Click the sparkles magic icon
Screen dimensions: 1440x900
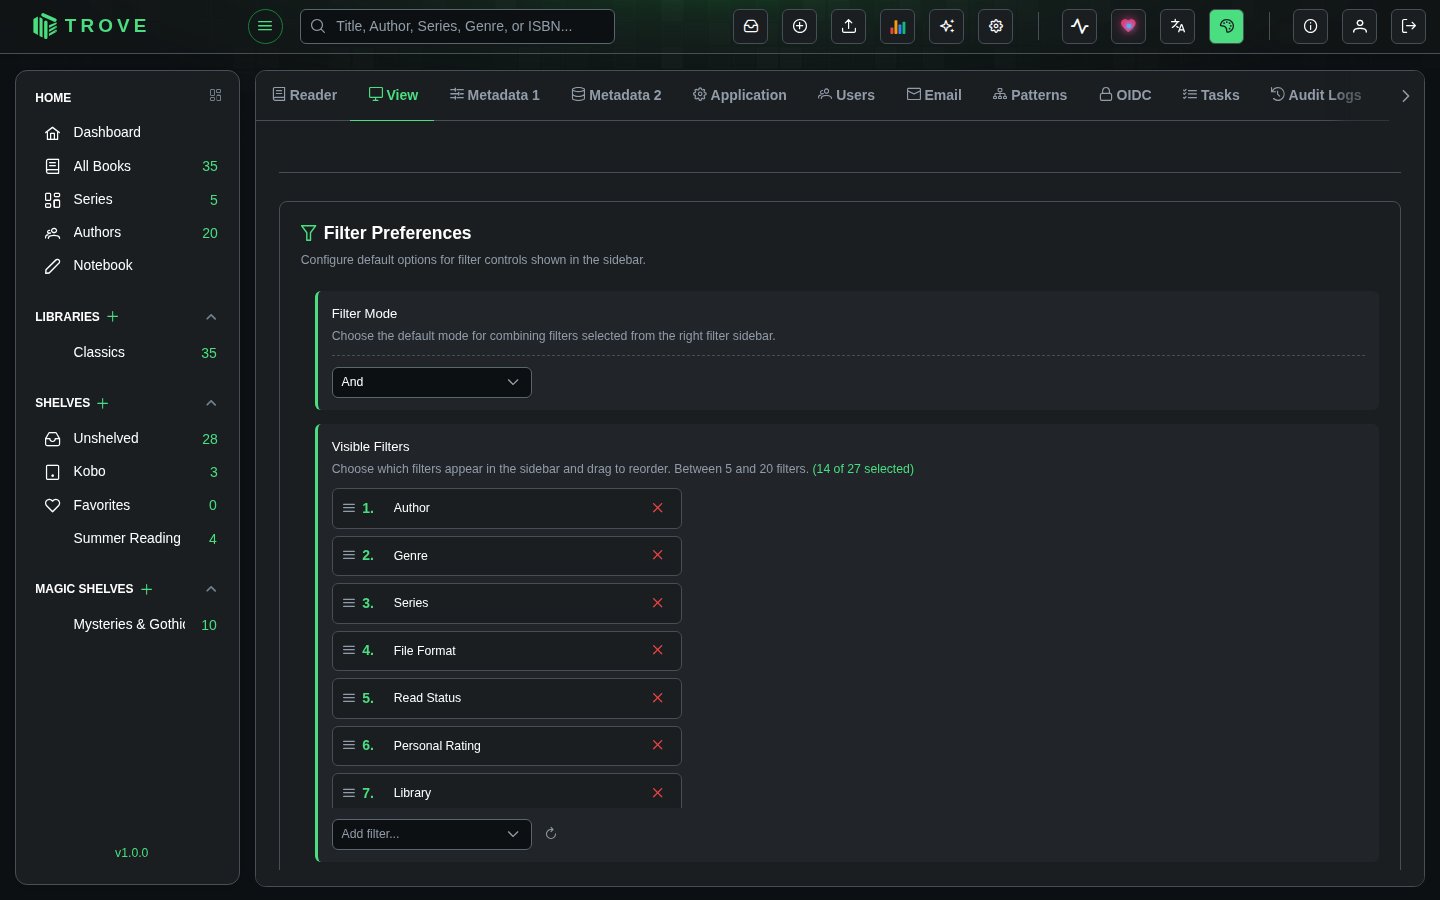tap(947, 26)
